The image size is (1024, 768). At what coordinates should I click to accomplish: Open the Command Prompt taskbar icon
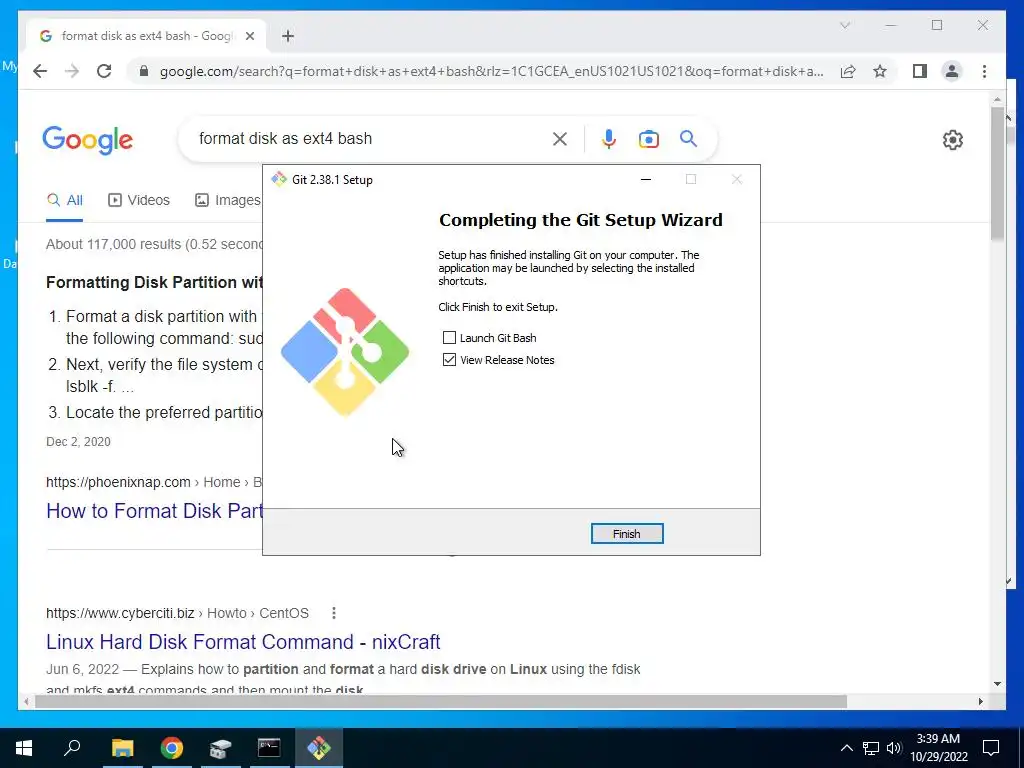(x=269, y=748)
